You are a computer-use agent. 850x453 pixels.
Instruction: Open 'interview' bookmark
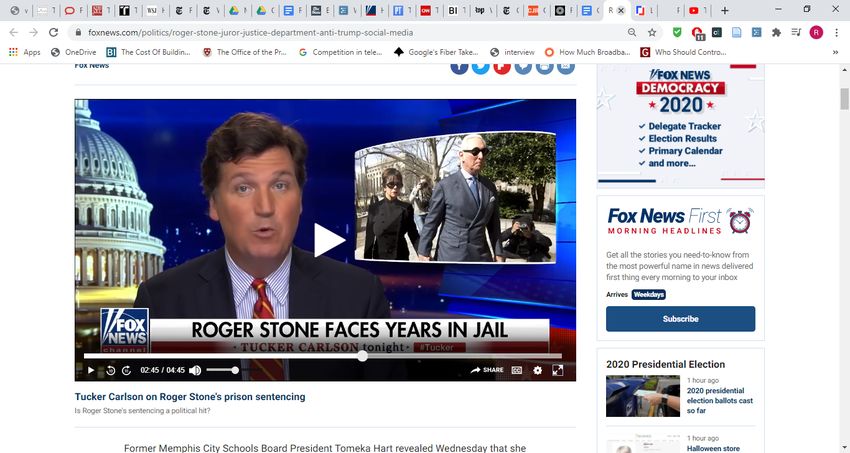click(512, 53)
